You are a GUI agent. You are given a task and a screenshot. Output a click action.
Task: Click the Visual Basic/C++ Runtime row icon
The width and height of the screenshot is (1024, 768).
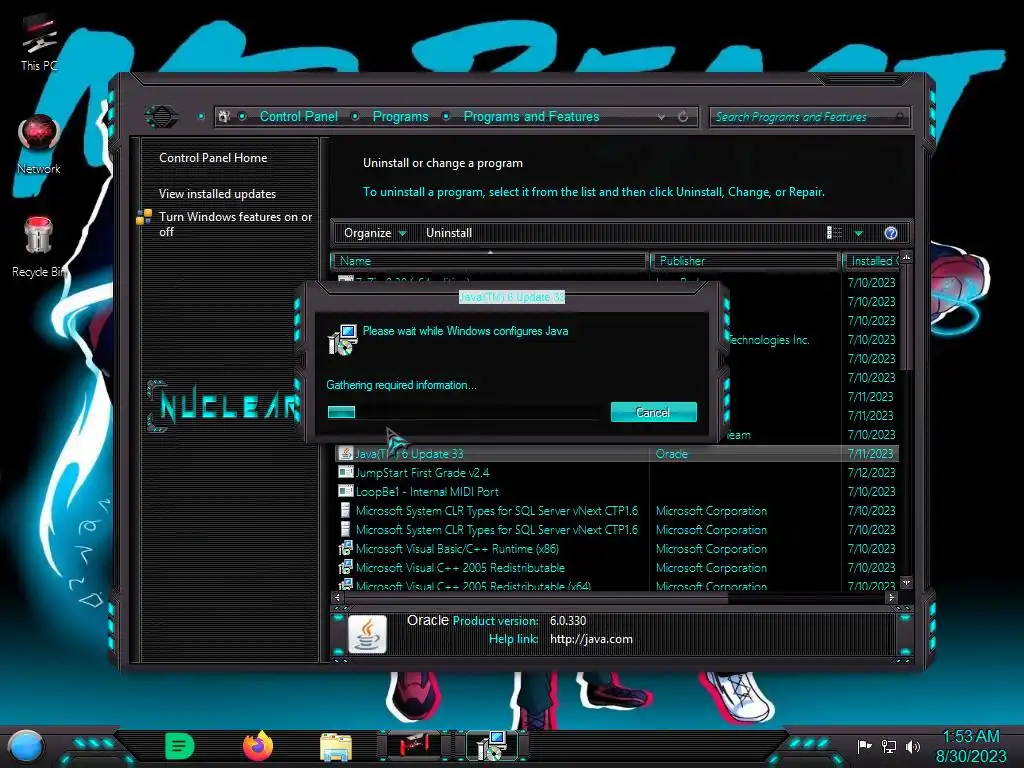point(345,549)
